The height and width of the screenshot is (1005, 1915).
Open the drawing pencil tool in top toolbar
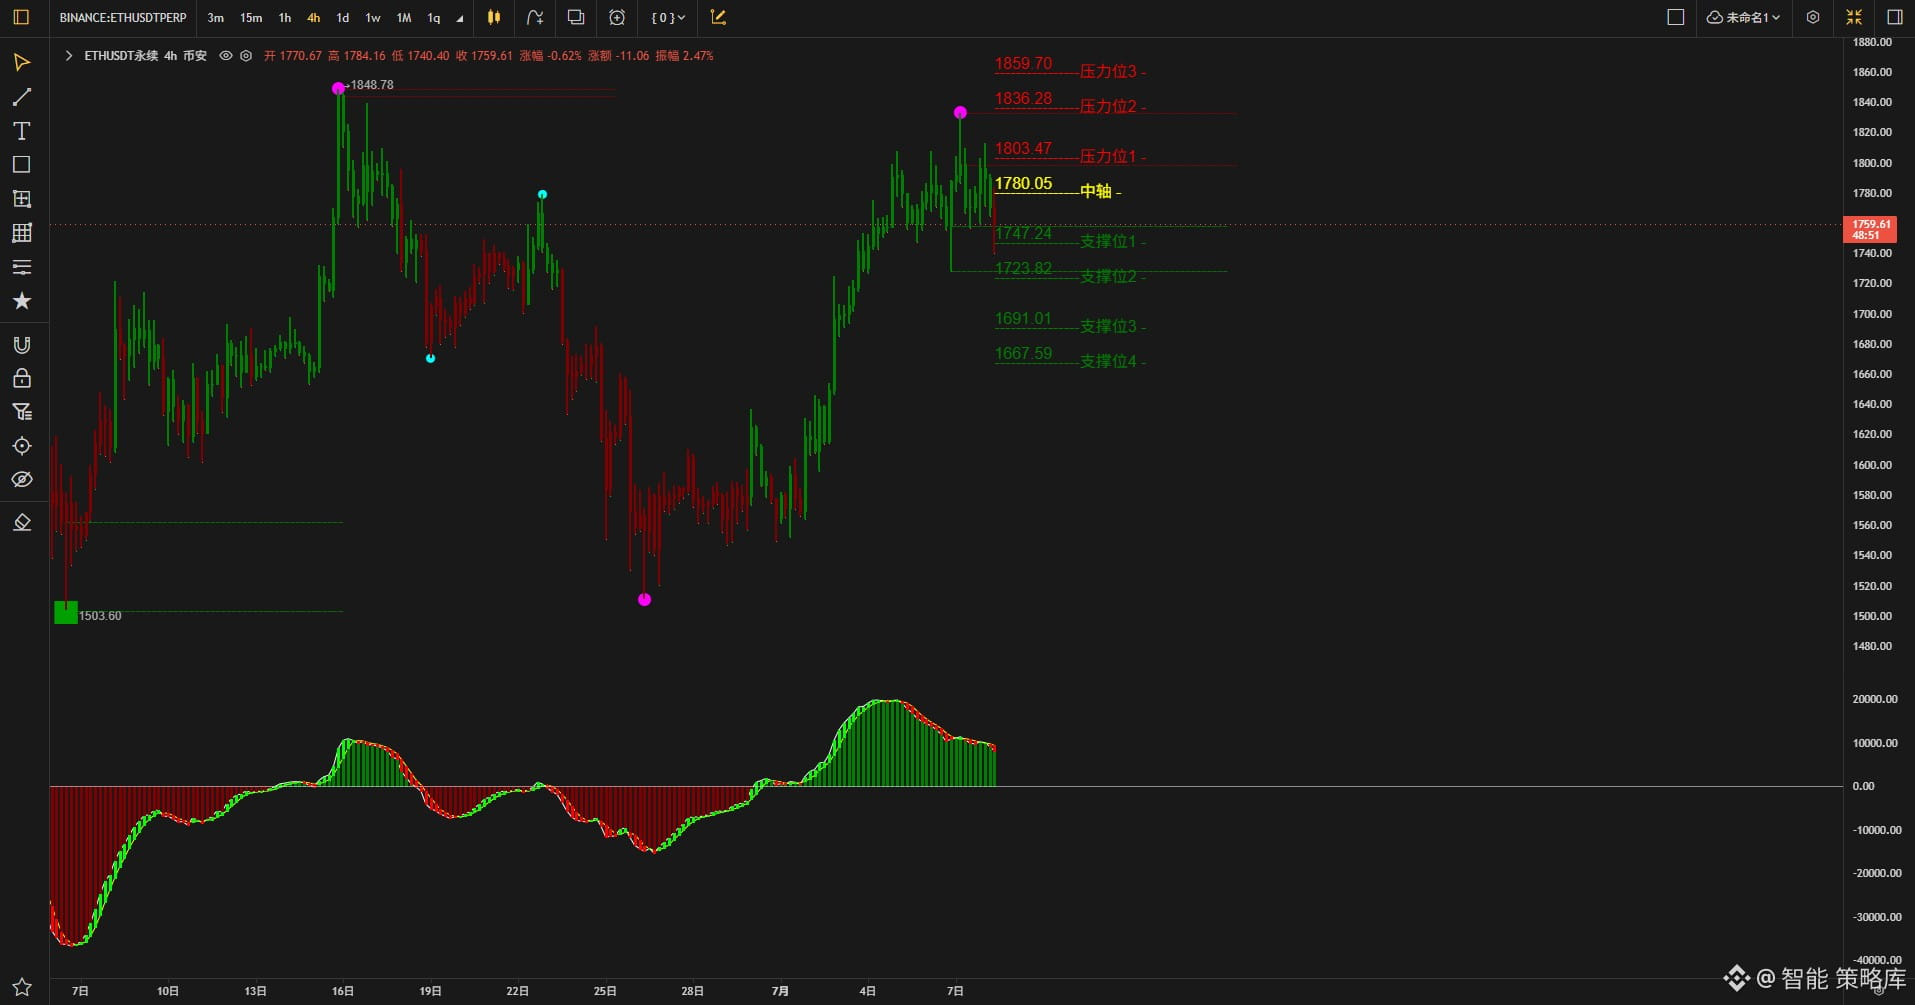point(718,17)
